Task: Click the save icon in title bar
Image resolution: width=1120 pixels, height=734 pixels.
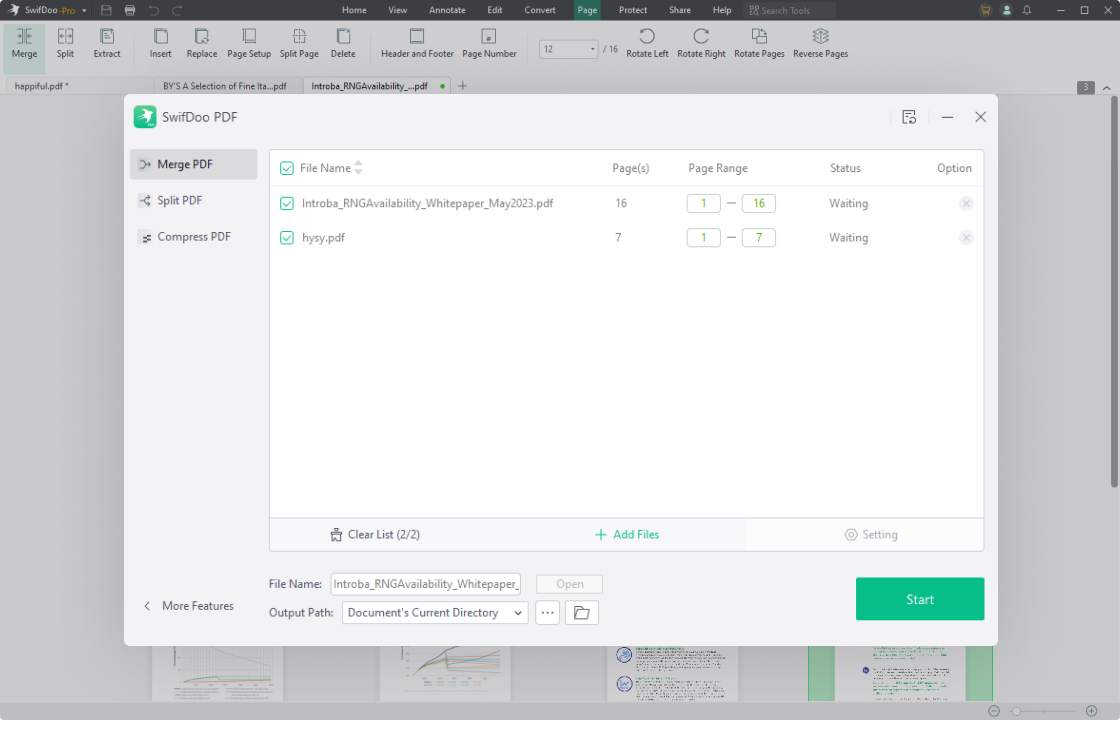Action: pos(106,10)
